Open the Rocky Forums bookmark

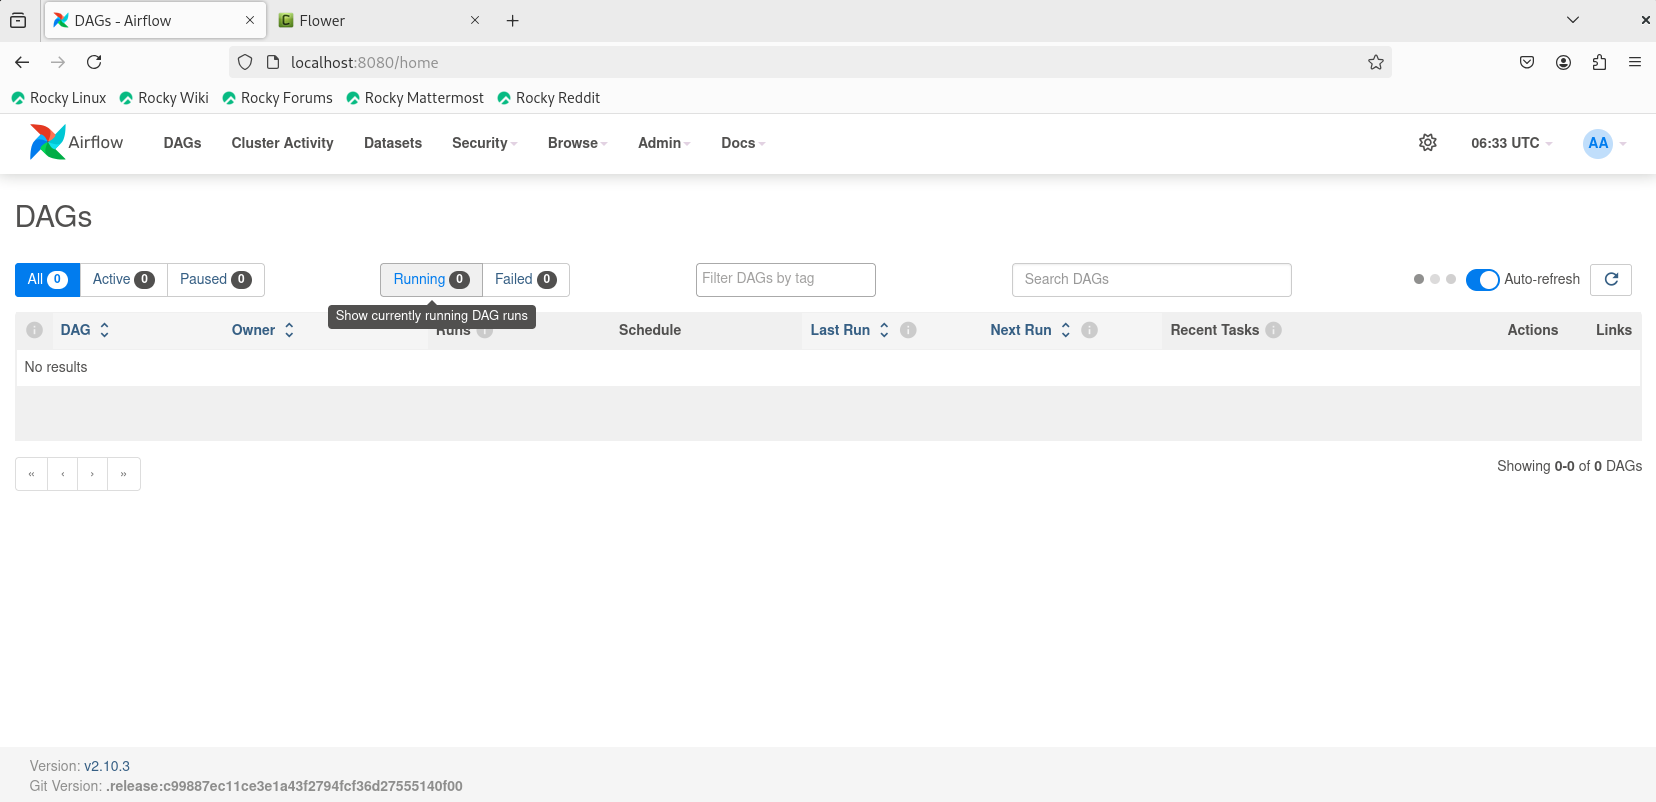point(277,98)
